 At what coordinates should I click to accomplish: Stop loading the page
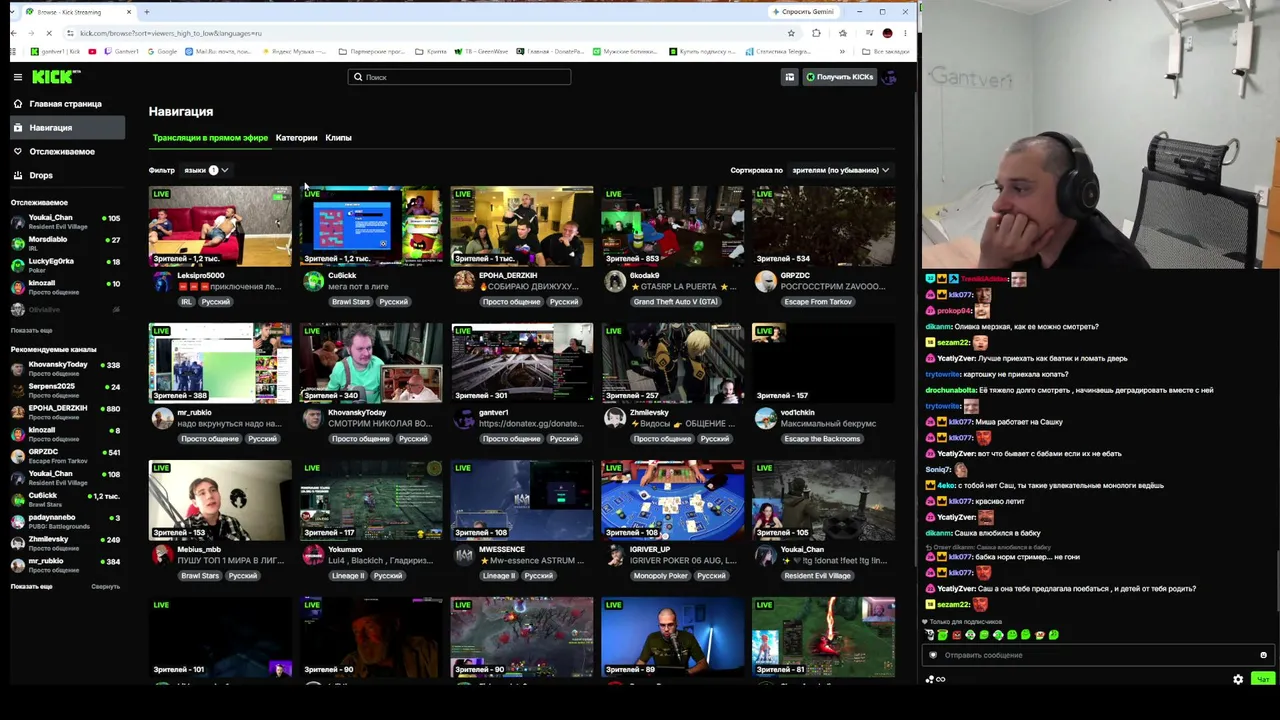point(51,33)
